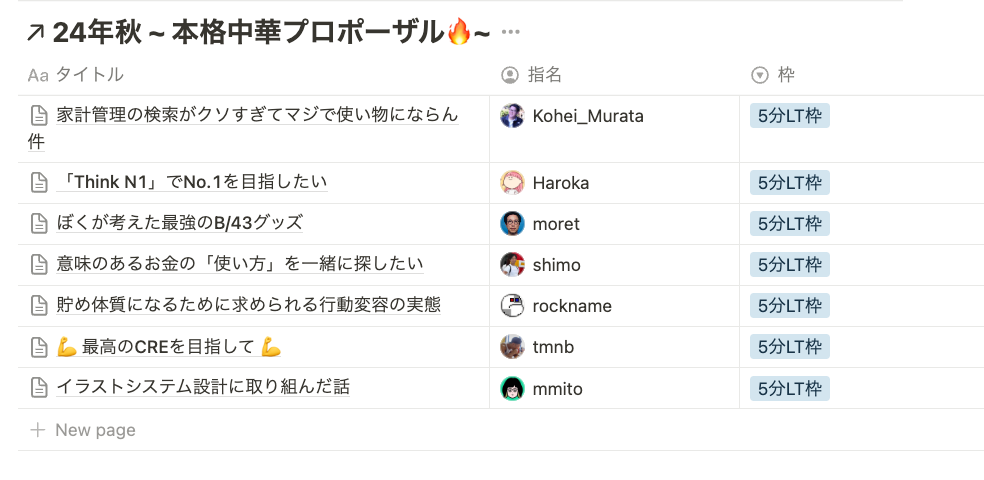This screenshot has height=480, width=984.
Task: Open the 枠 column header menu
Action: tap(785, 75)
